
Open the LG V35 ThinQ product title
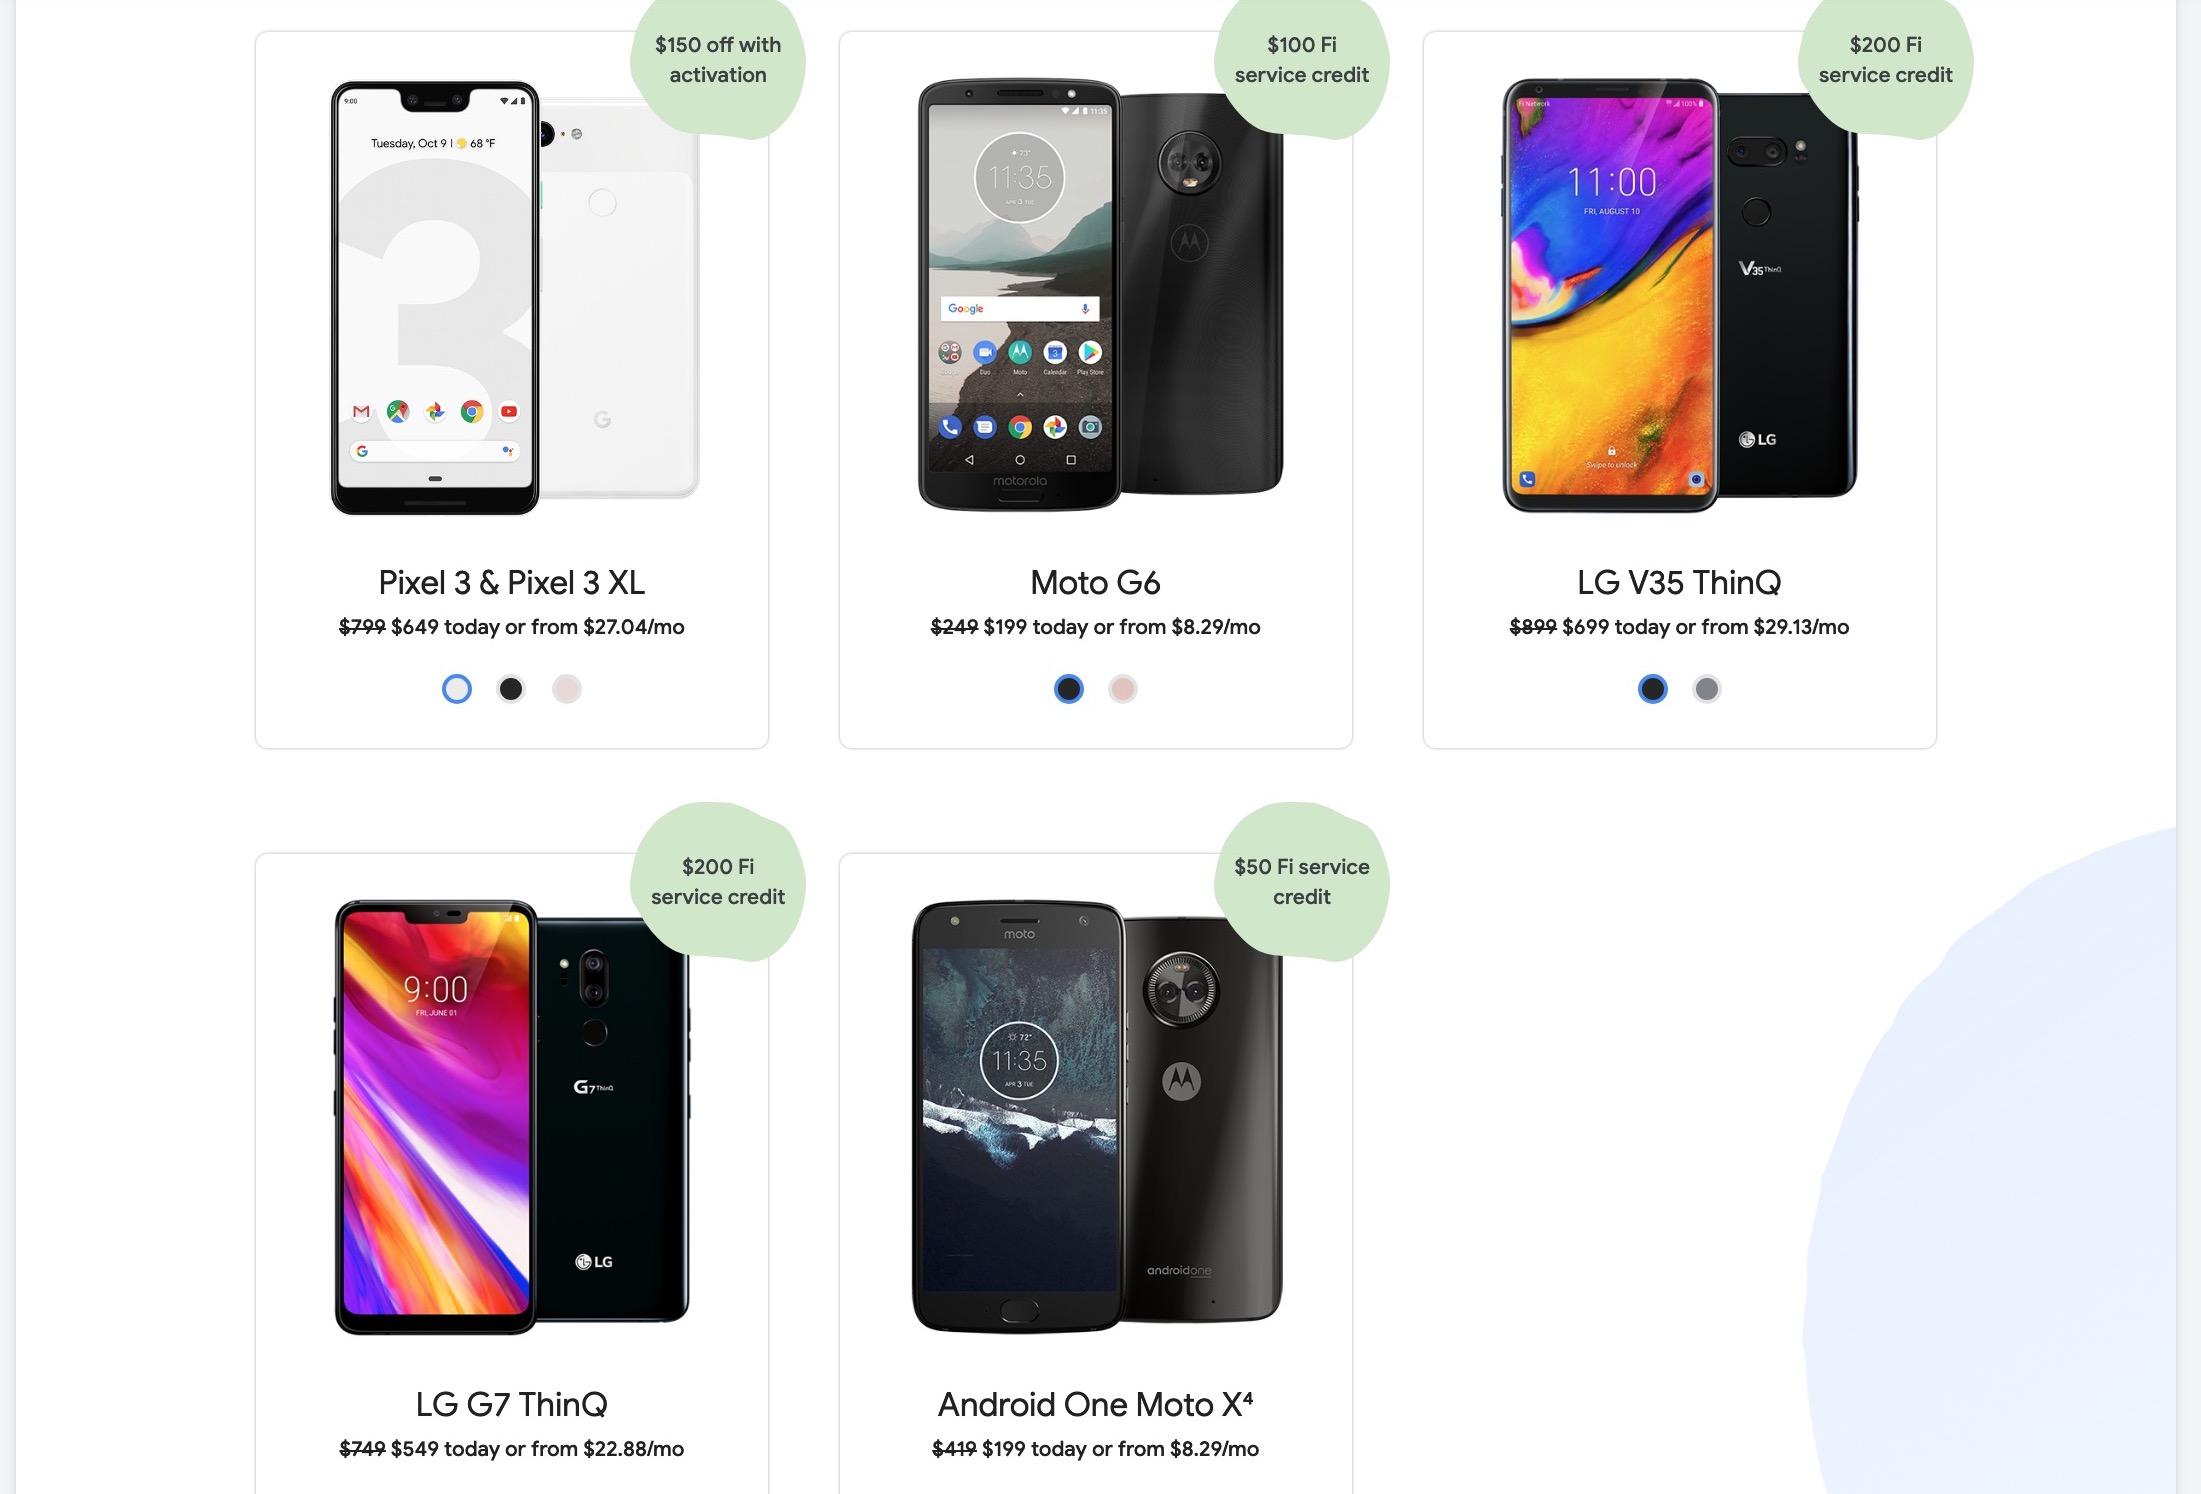1679,582
